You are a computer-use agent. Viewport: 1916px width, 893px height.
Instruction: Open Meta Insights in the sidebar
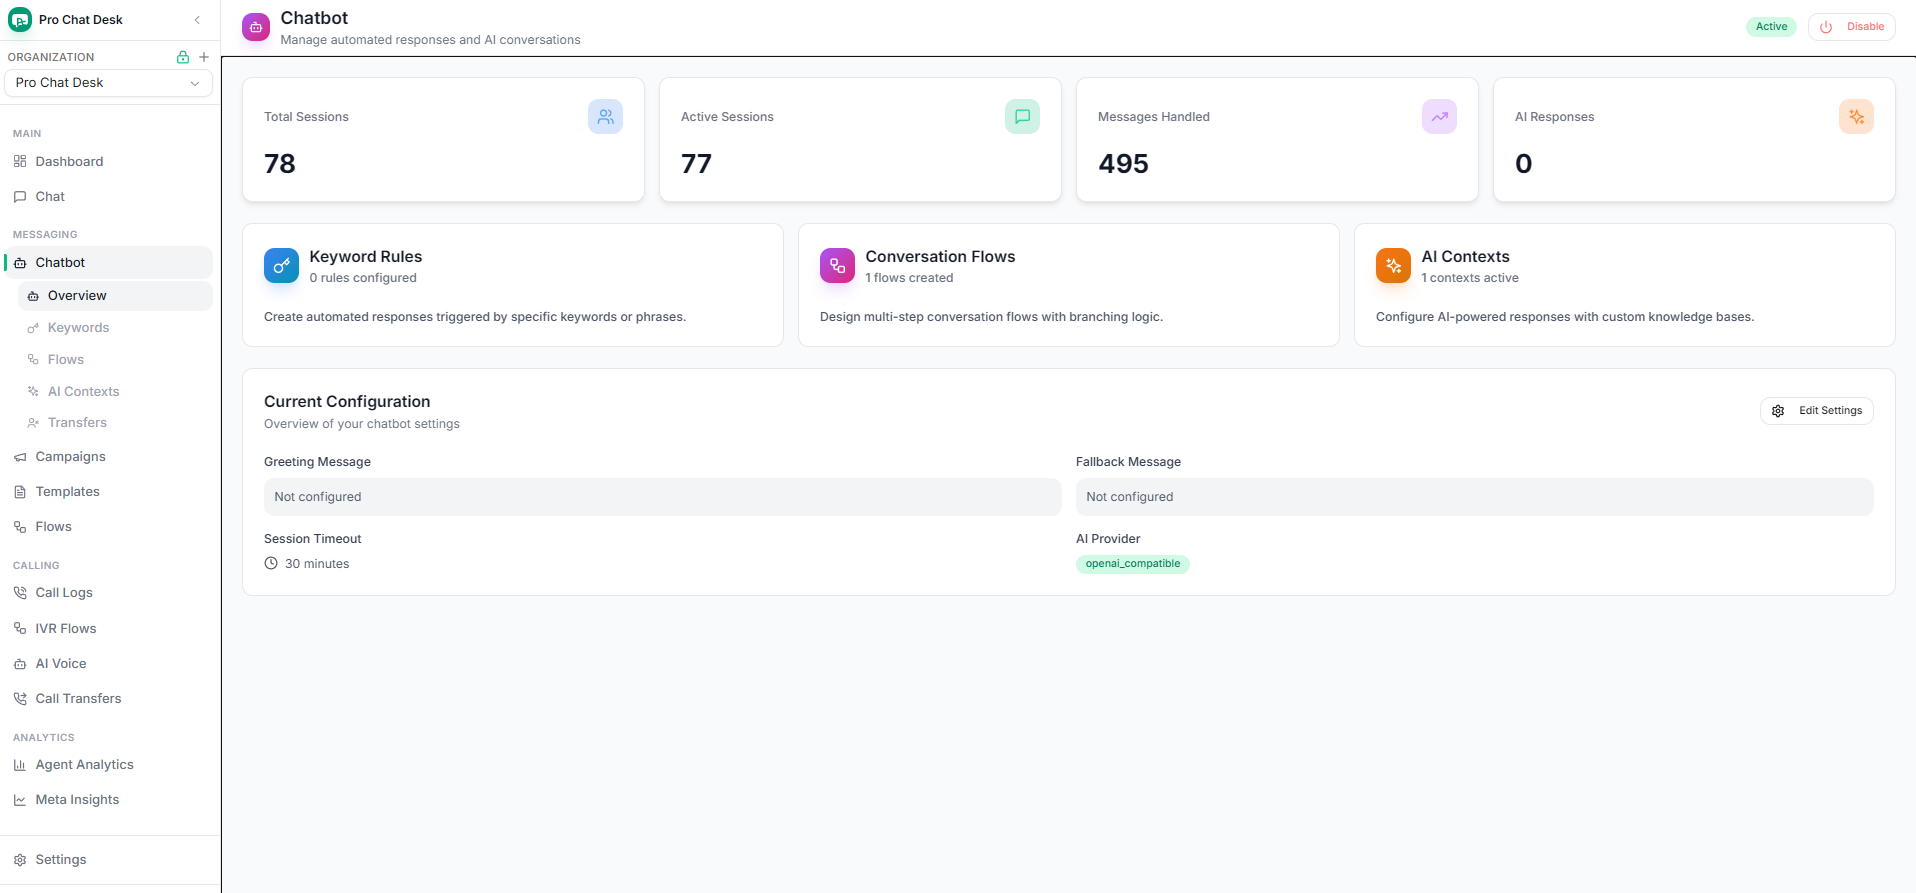[108, 800]
